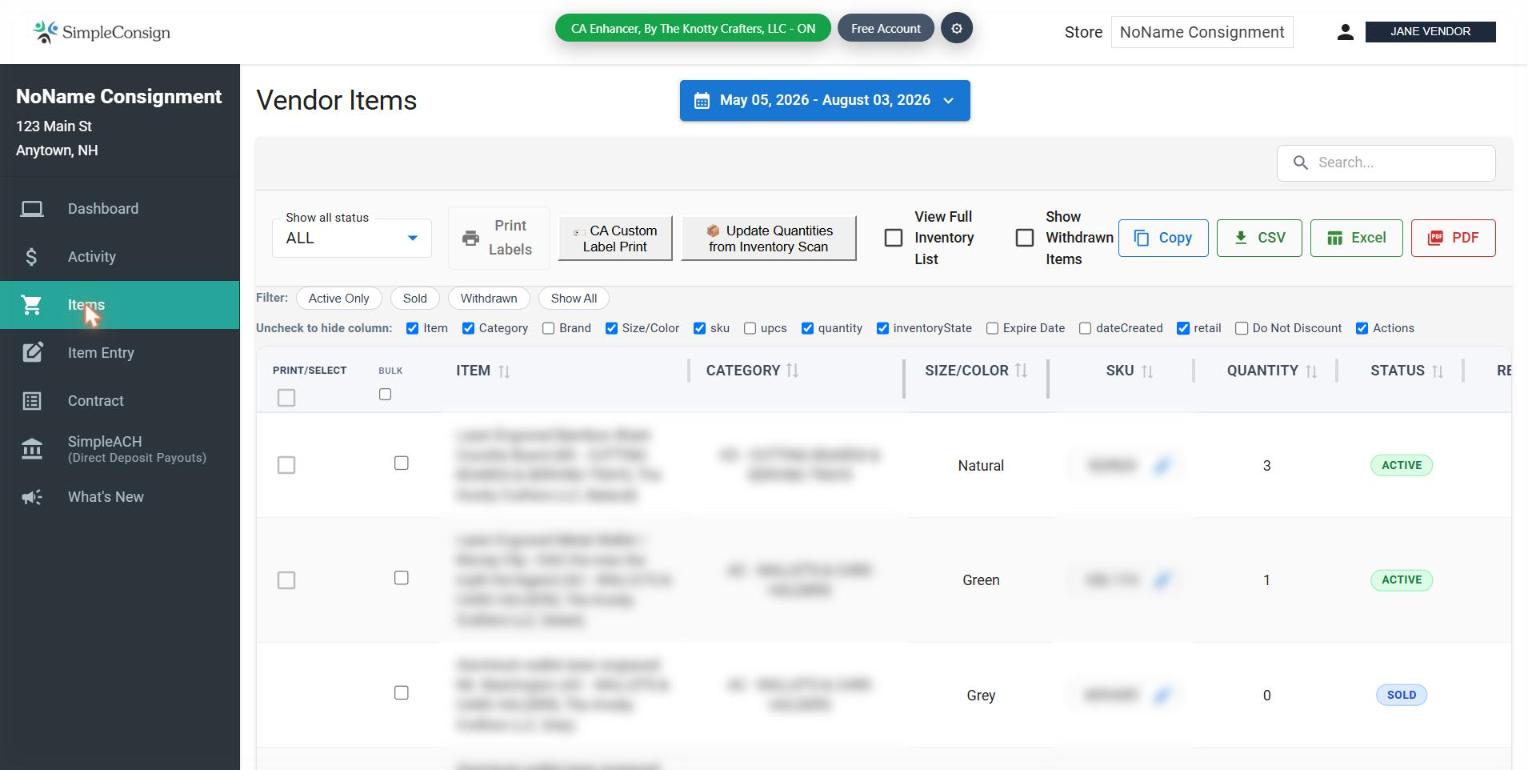
Task: Click the settings gear icon in header
Action: pyautogui.click(x=956, y=28)
